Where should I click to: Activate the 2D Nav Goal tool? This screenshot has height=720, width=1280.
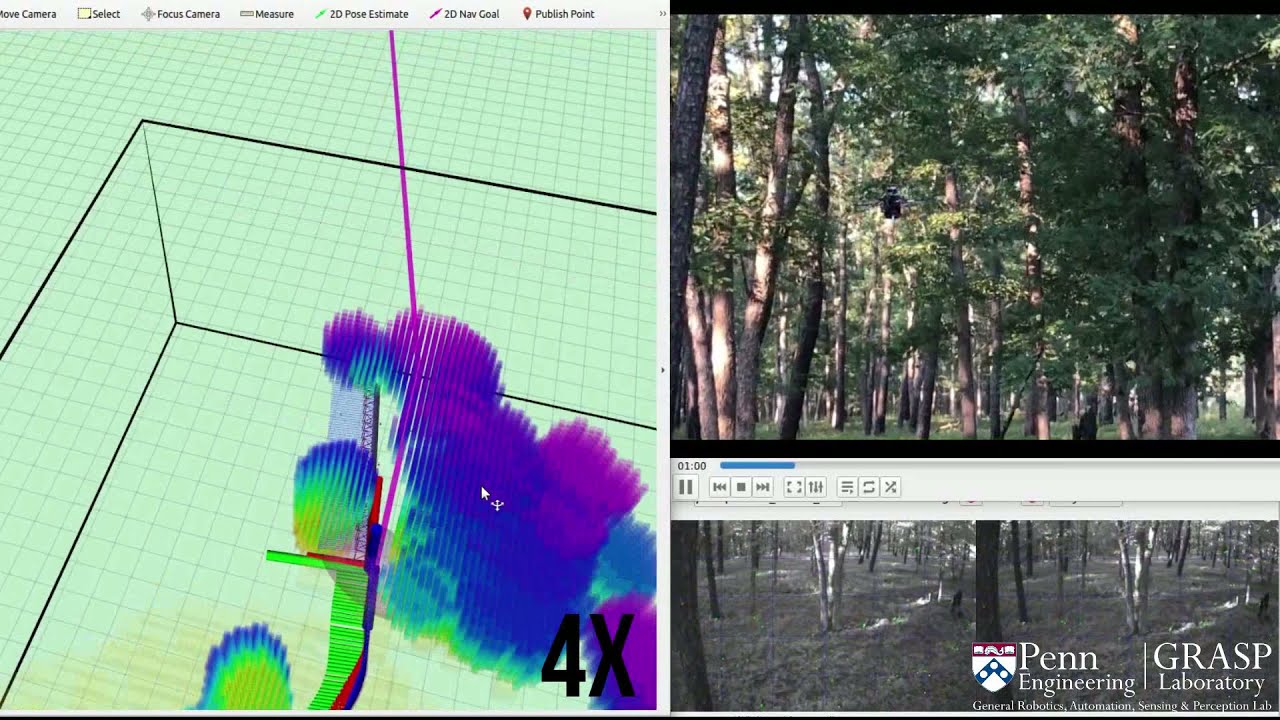(x=464, y=14)
